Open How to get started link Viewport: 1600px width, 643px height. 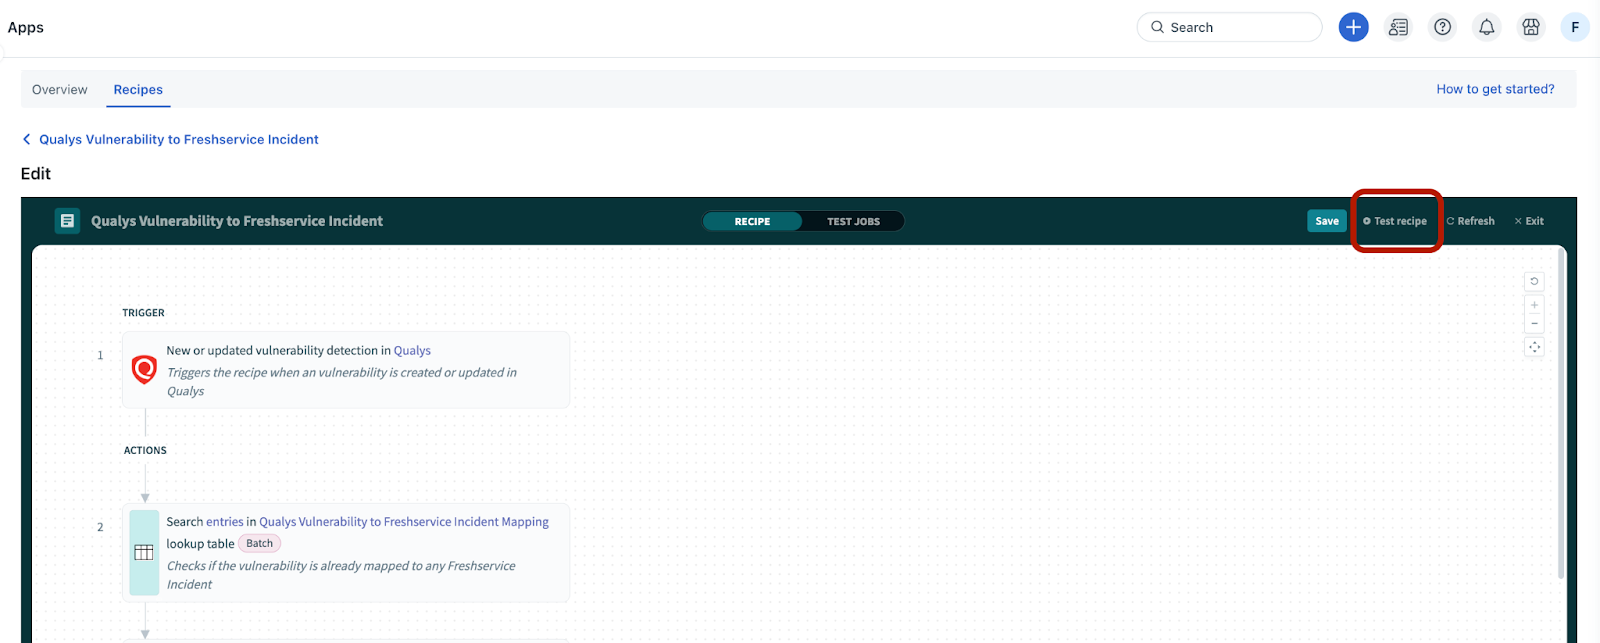pyautogui.click(x=1495, y=89)
